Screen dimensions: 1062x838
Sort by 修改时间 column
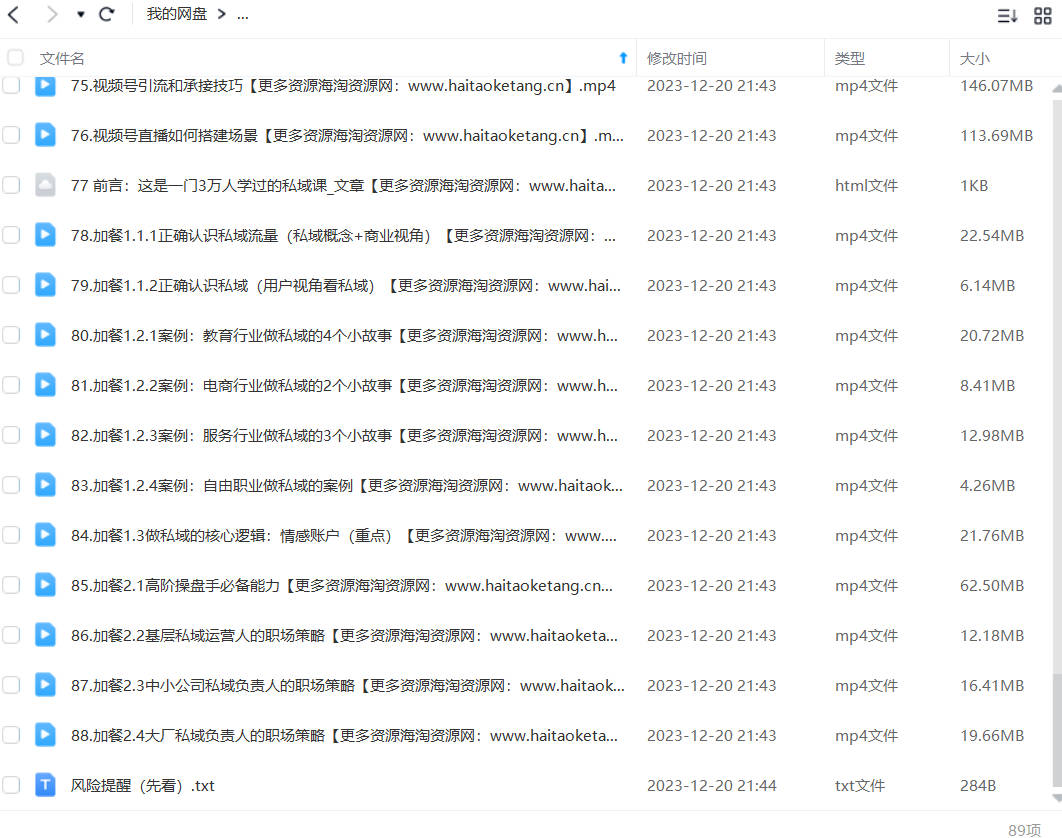point(677,59)
